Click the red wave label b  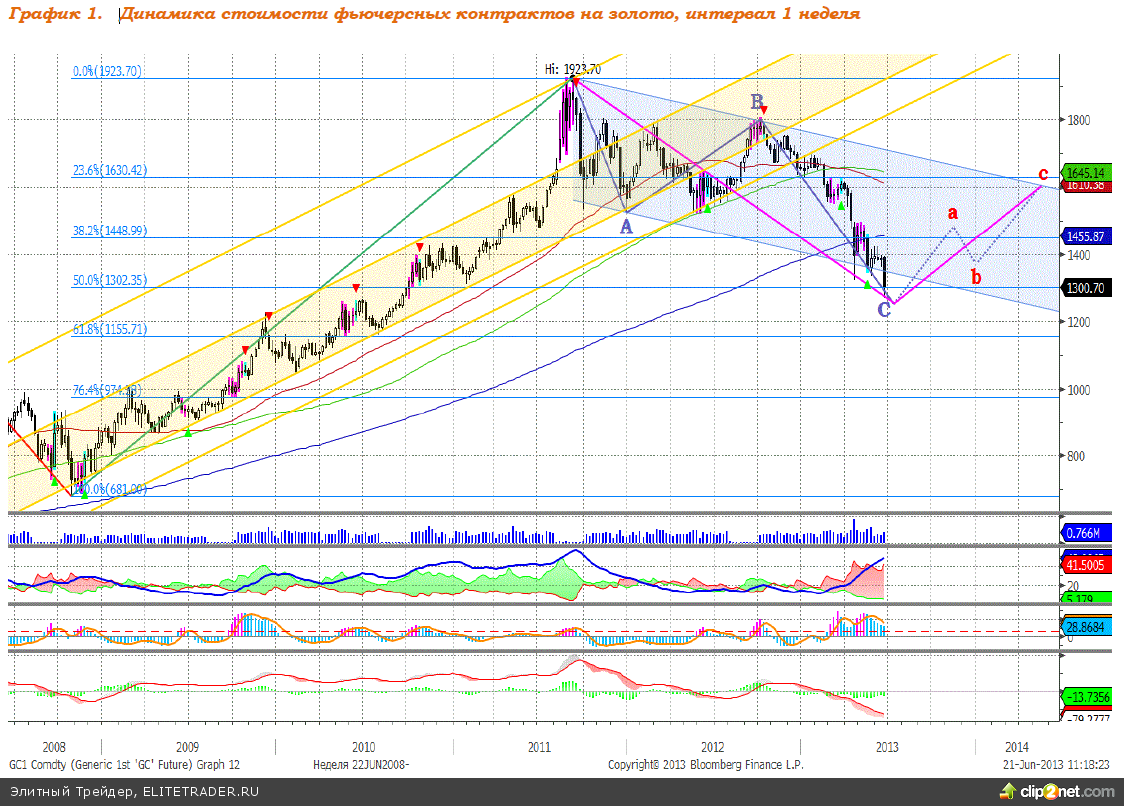976,277
